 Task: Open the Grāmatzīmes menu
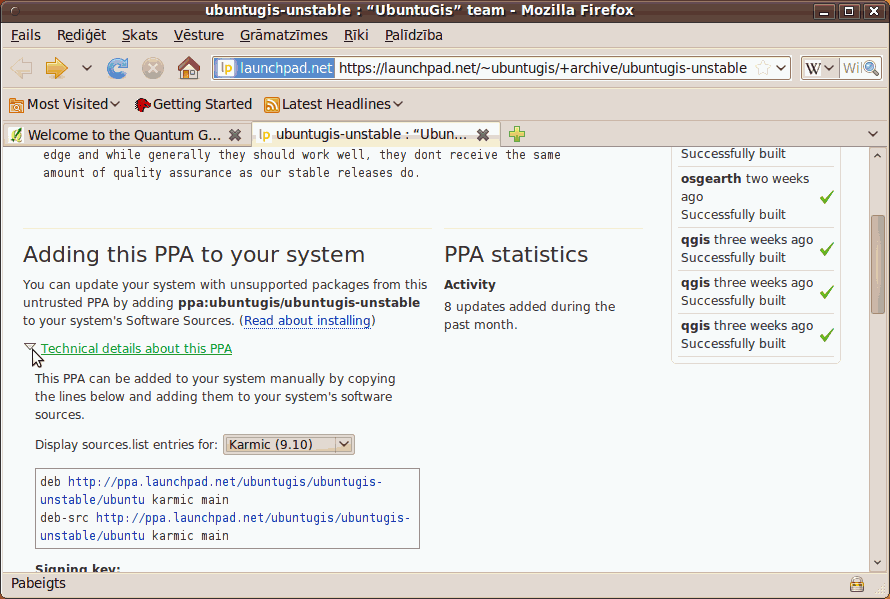pos(284,35)
